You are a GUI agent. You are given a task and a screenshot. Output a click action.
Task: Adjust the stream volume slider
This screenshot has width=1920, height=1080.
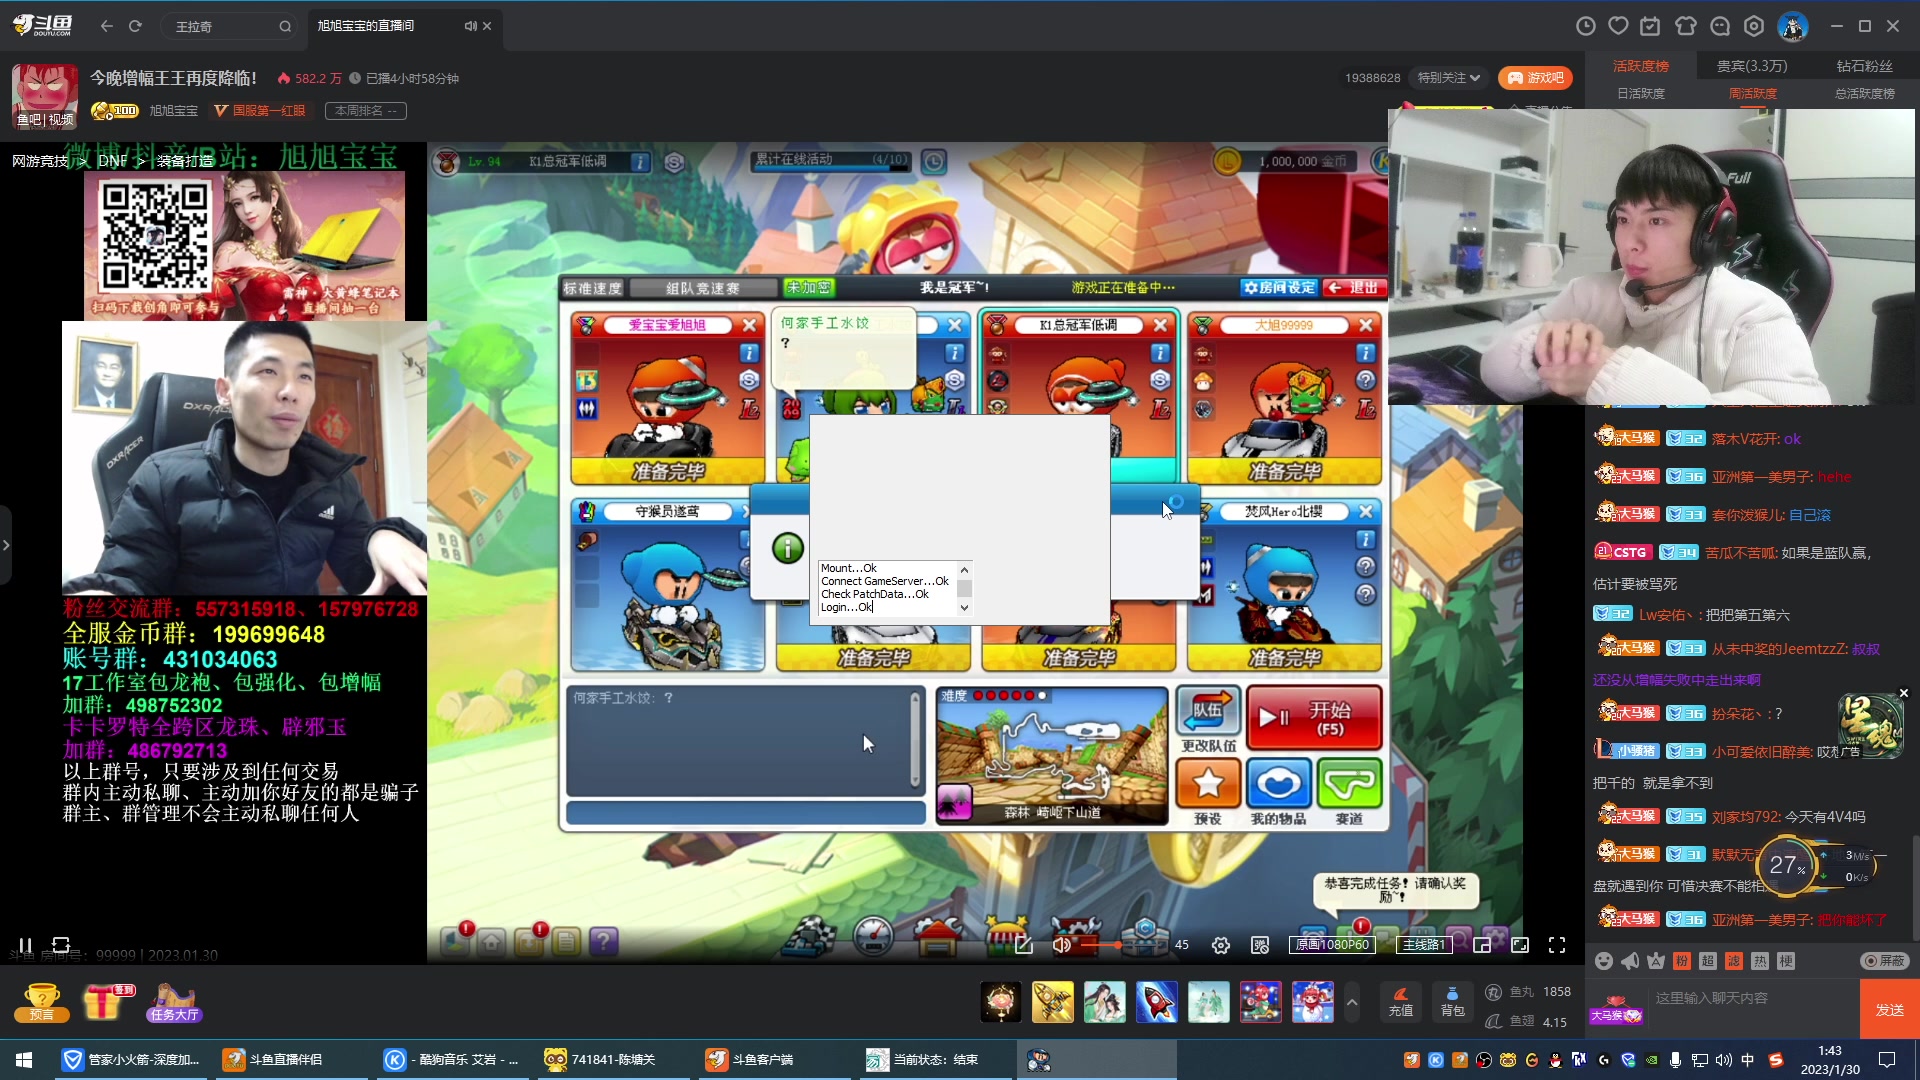point(1120,945)
